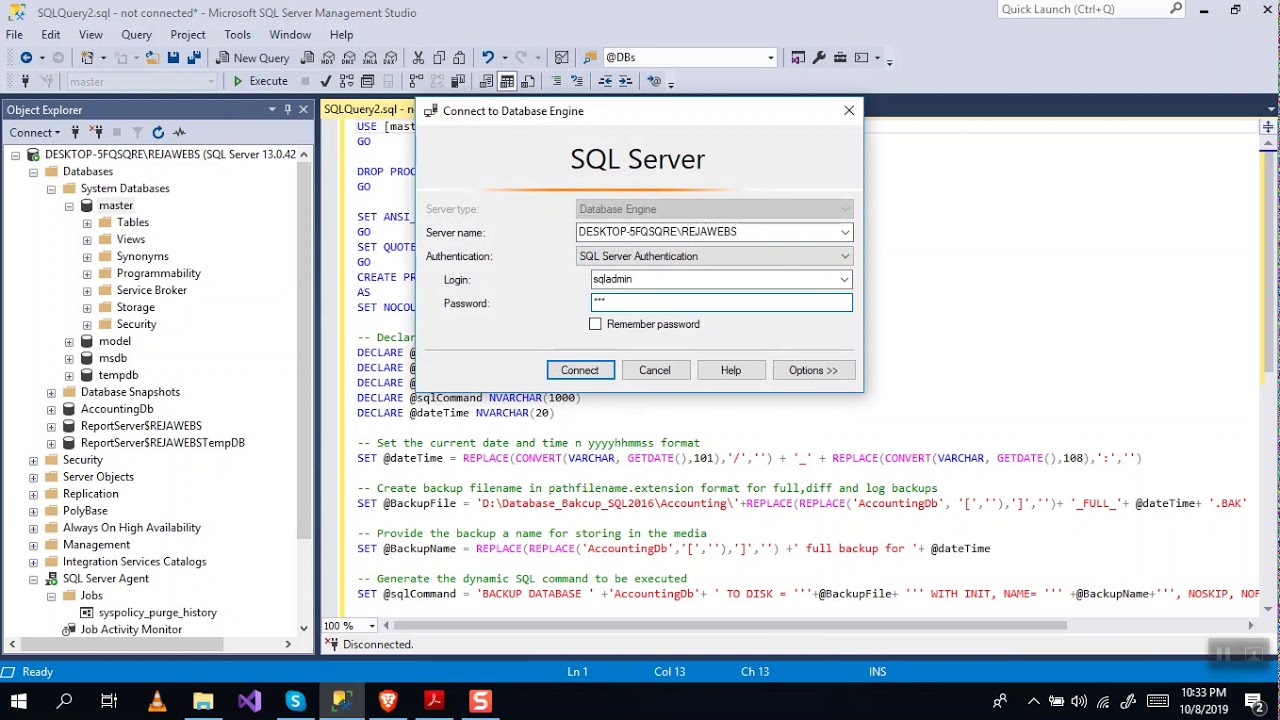Click the Results to Text icon
Screen dimensions: 1280x720
486,81
